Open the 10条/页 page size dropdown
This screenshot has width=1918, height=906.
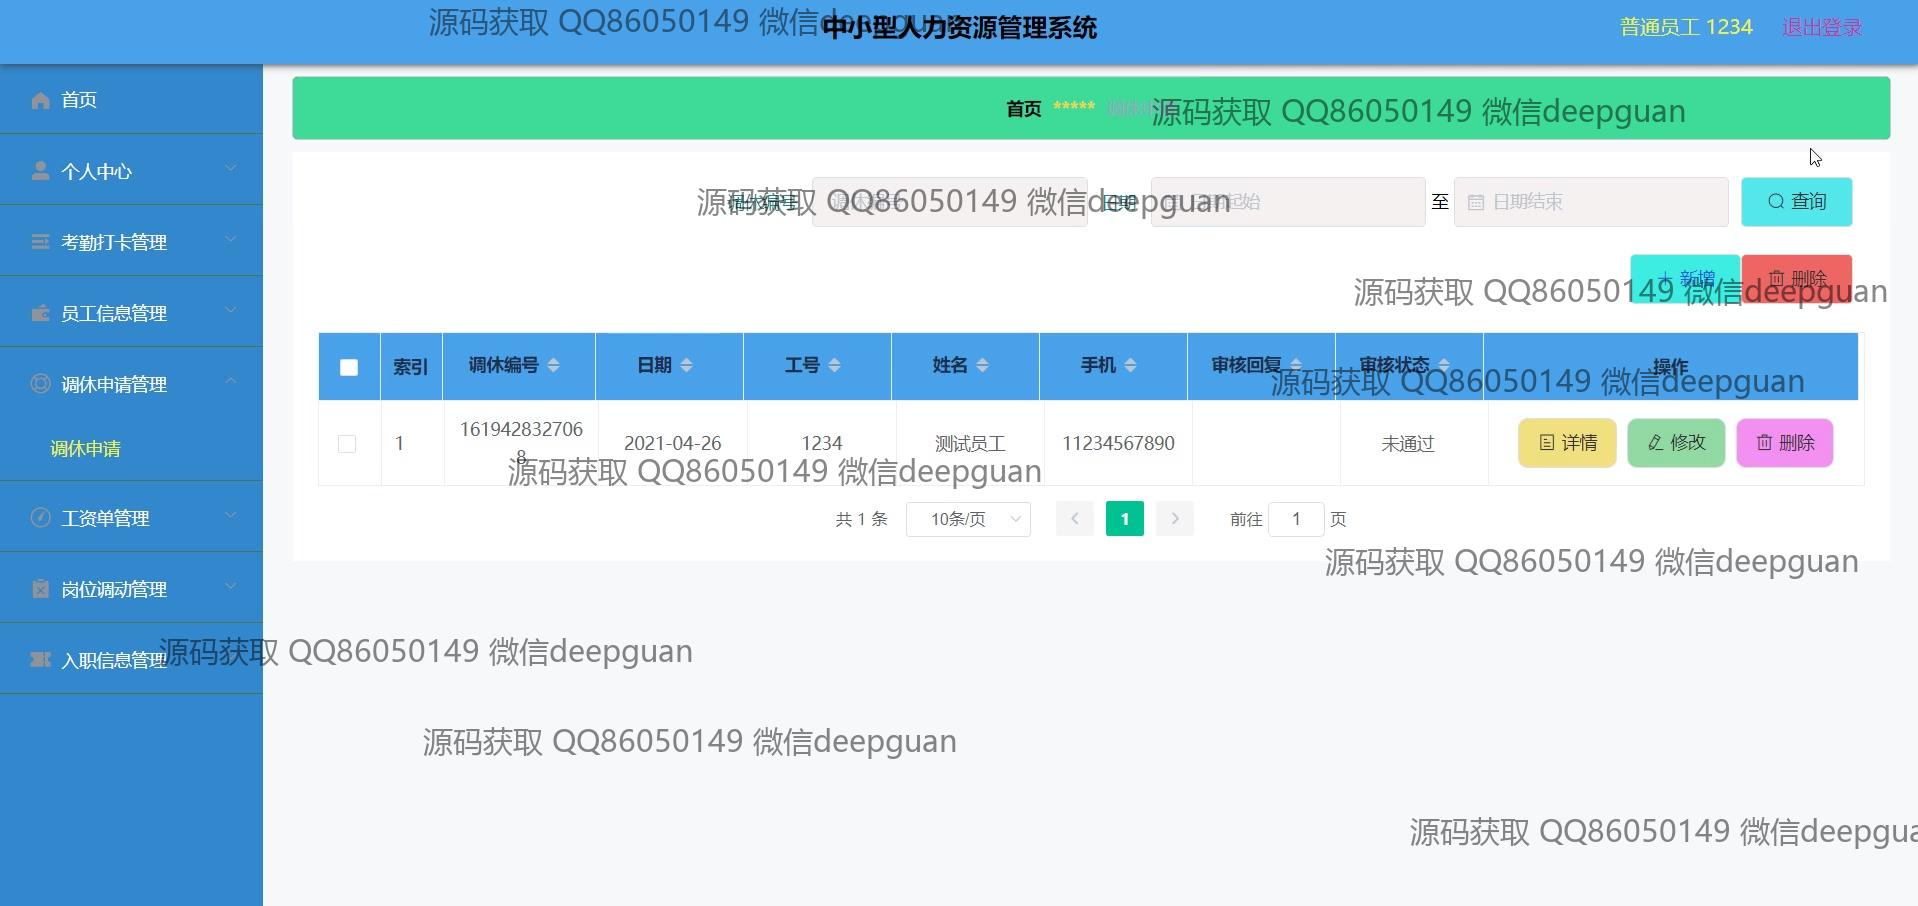coord(968,519)
